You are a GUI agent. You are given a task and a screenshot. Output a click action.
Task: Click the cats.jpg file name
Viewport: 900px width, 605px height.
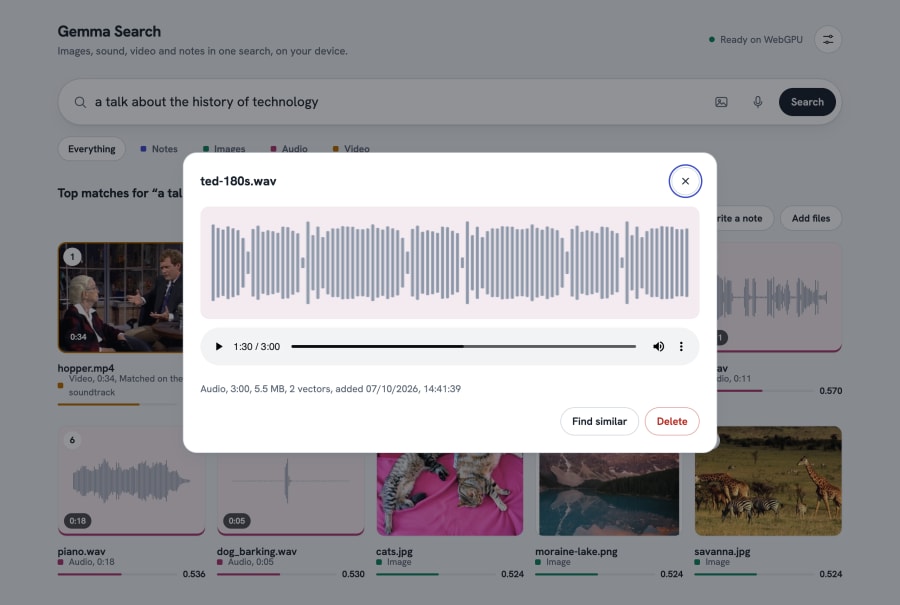pos(394,551)
